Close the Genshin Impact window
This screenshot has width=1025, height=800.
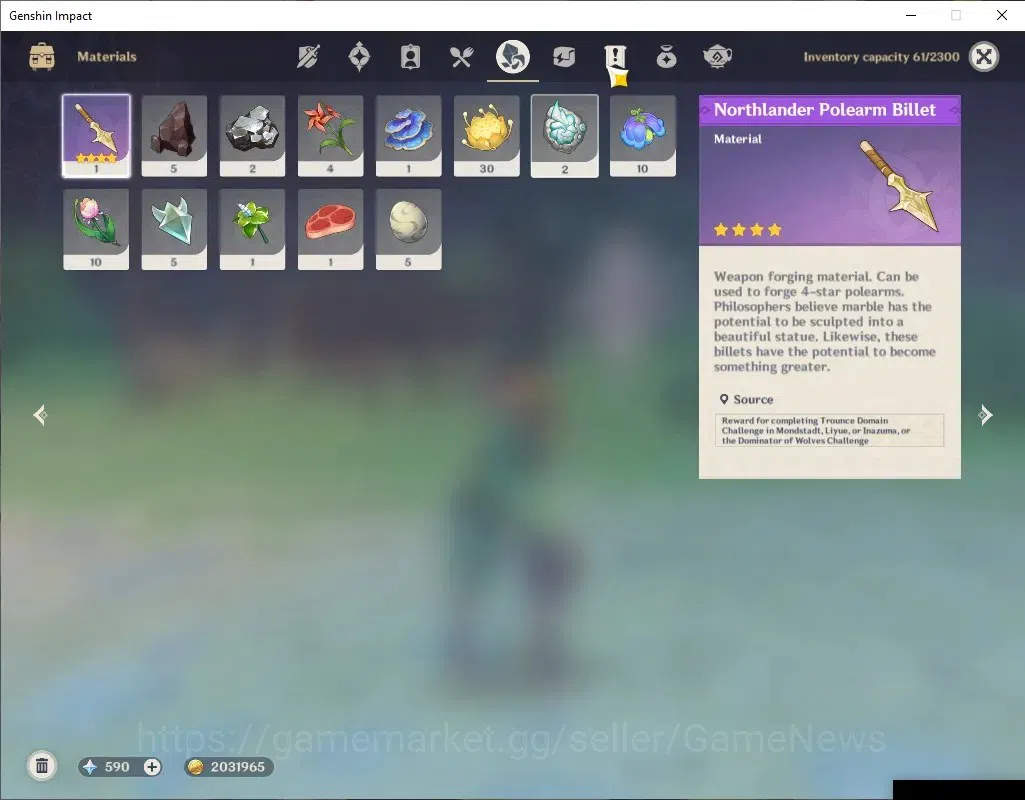click(1001, 15)
